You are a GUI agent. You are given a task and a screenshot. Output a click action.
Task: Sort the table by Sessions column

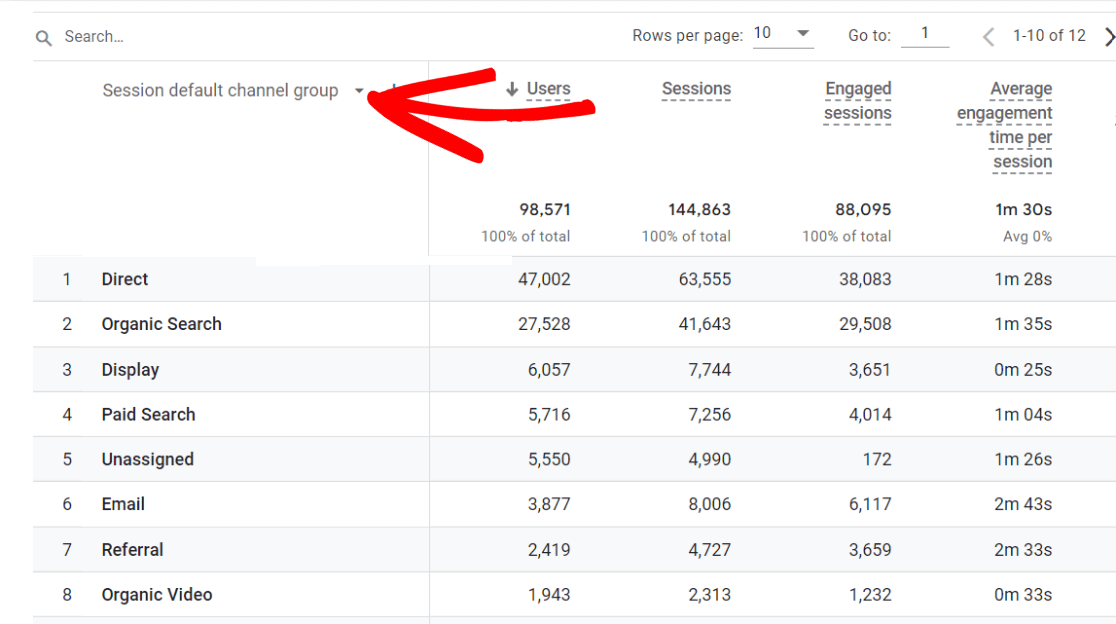pos(696,88)
